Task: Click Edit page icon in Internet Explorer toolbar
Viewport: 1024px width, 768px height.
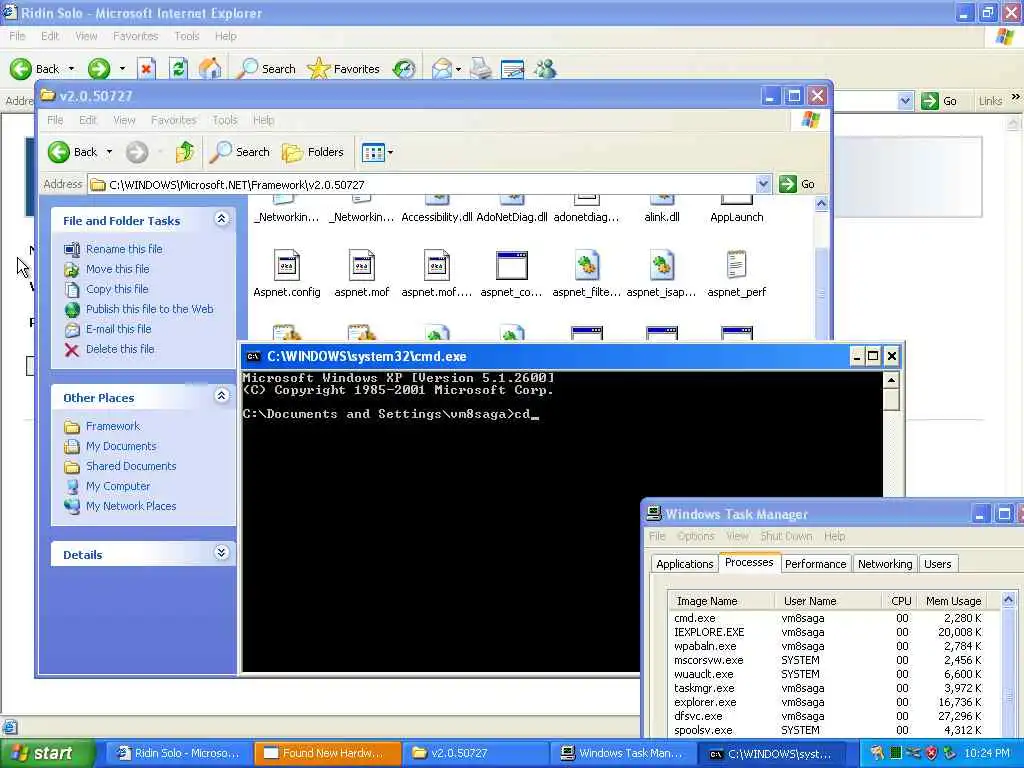Action: tap(513, 69)
